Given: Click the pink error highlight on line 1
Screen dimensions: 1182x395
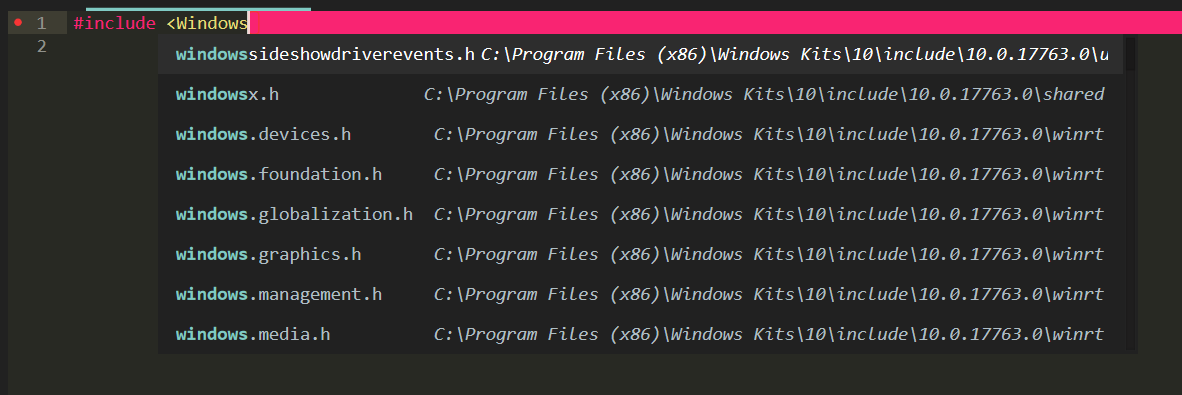Looking at the screenshot, I should (715, 23).
